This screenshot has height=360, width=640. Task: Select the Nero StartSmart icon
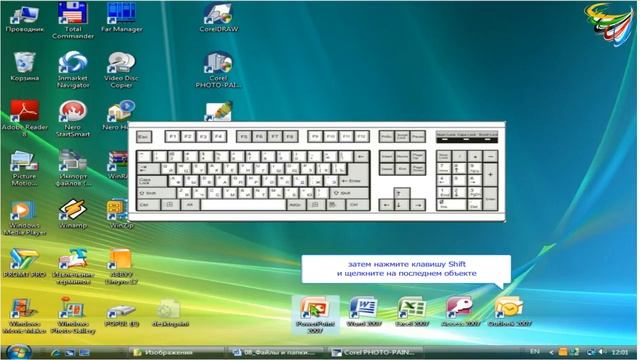click(x=73, y=118)
